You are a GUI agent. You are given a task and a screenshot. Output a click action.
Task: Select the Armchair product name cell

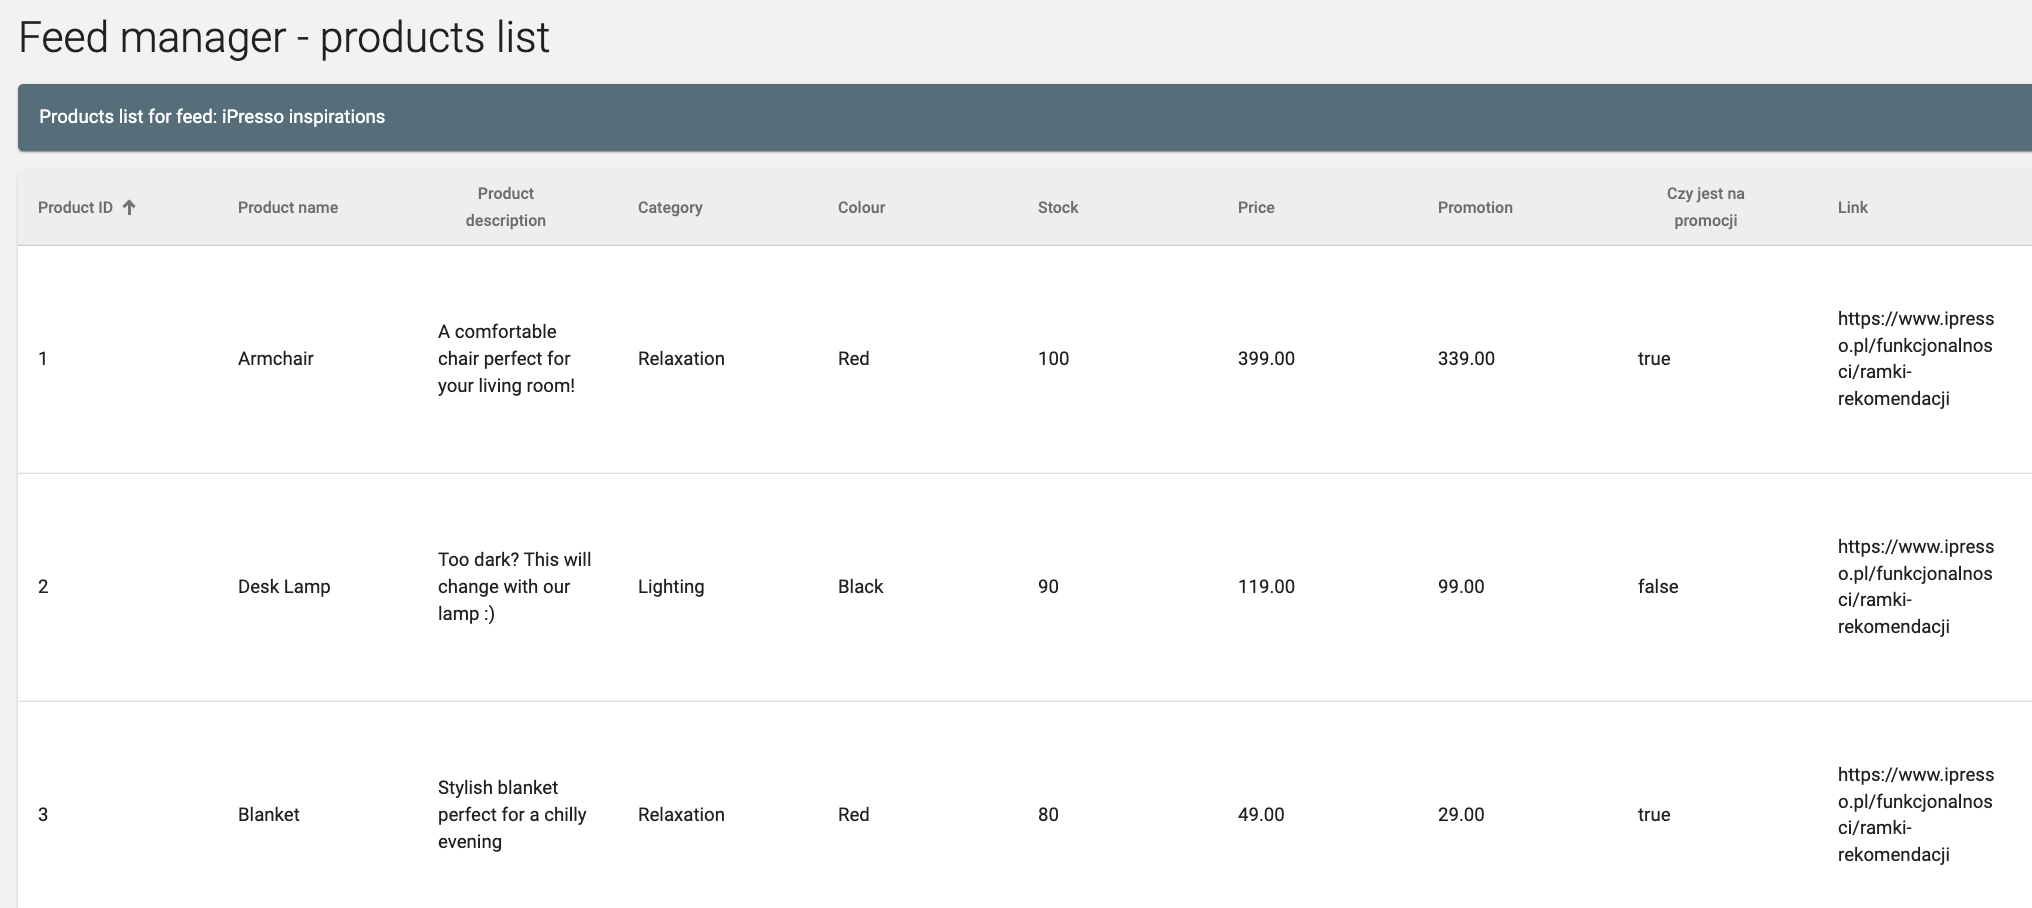tap(276, 358)
